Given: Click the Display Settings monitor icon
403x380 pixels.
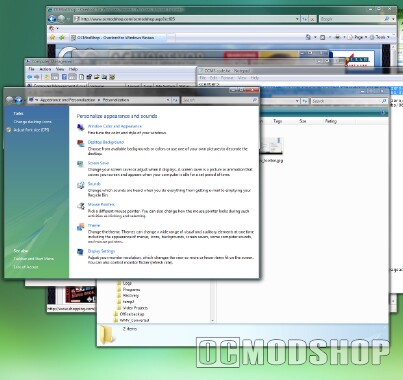Looking at the screenshot, I should coord(80,252).
